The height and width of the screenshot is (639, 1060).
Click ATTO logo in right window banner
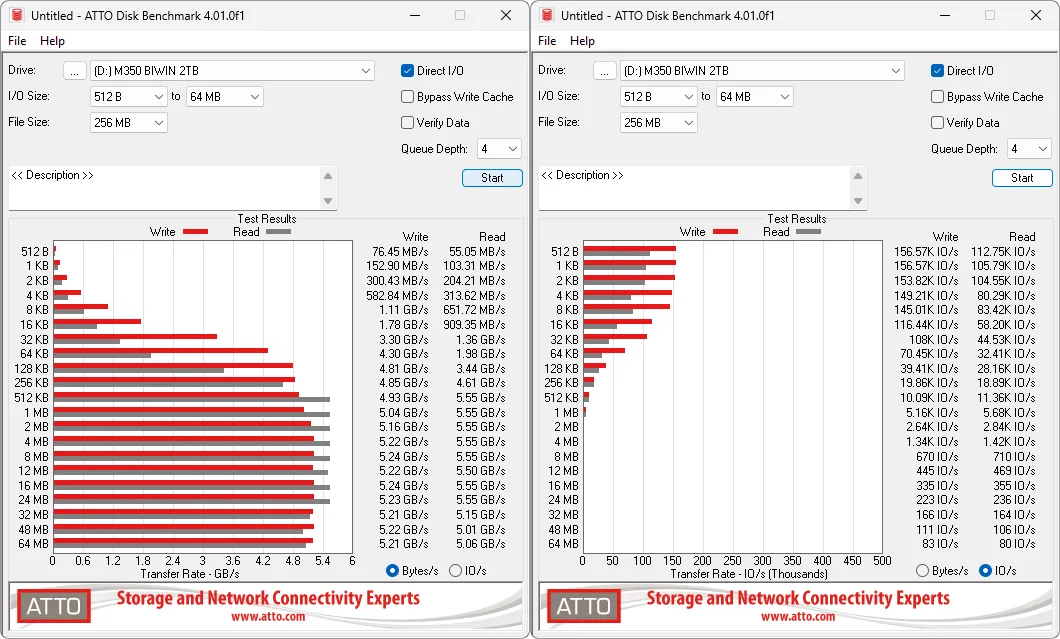coord(583,607)
